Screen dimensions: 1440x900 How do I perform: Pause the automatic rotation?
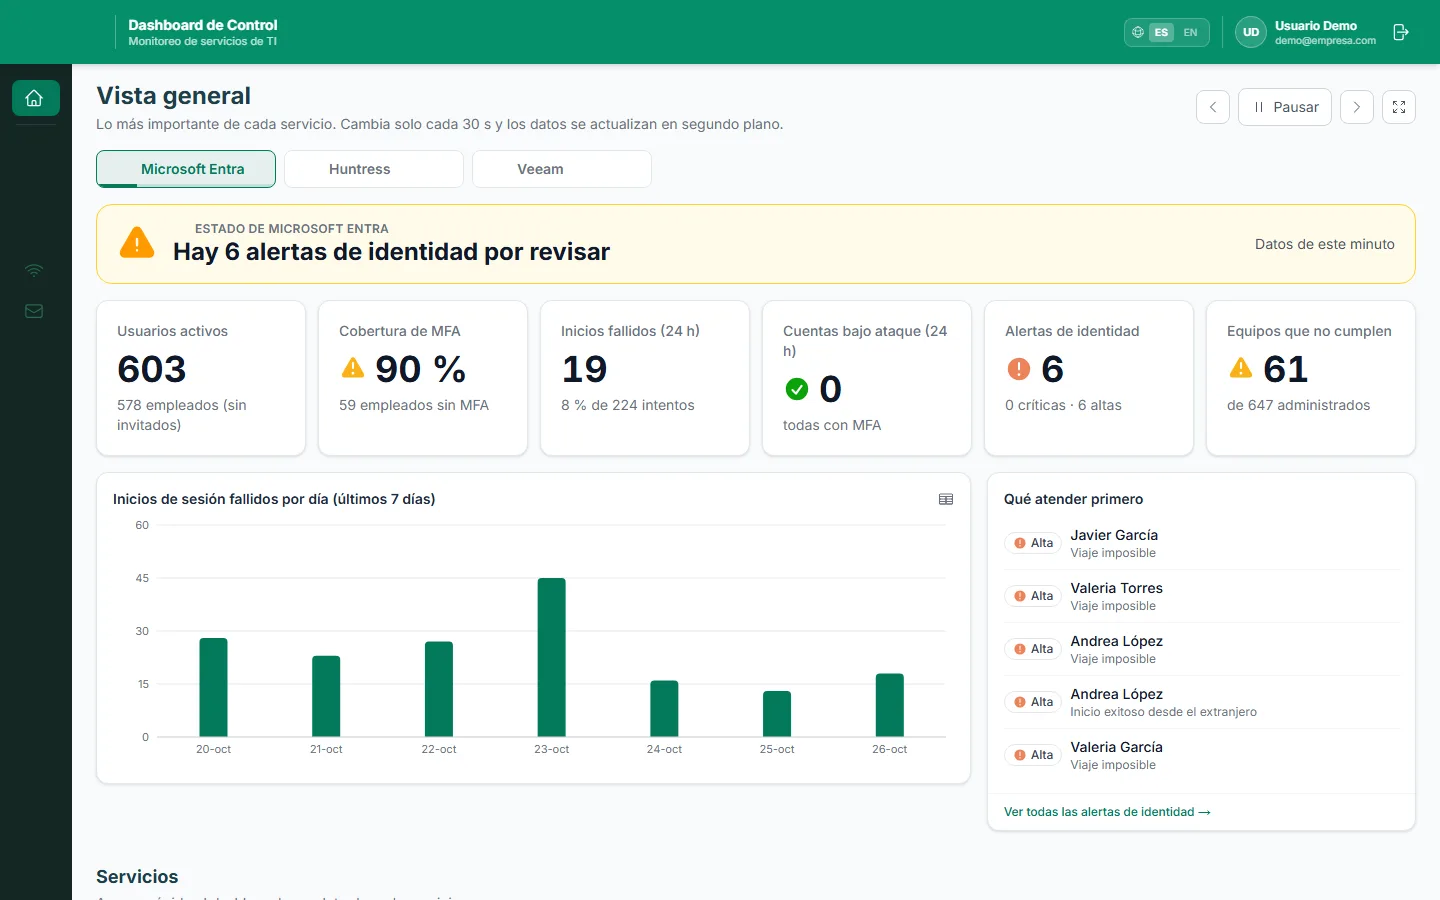[x=1285, y=107]
